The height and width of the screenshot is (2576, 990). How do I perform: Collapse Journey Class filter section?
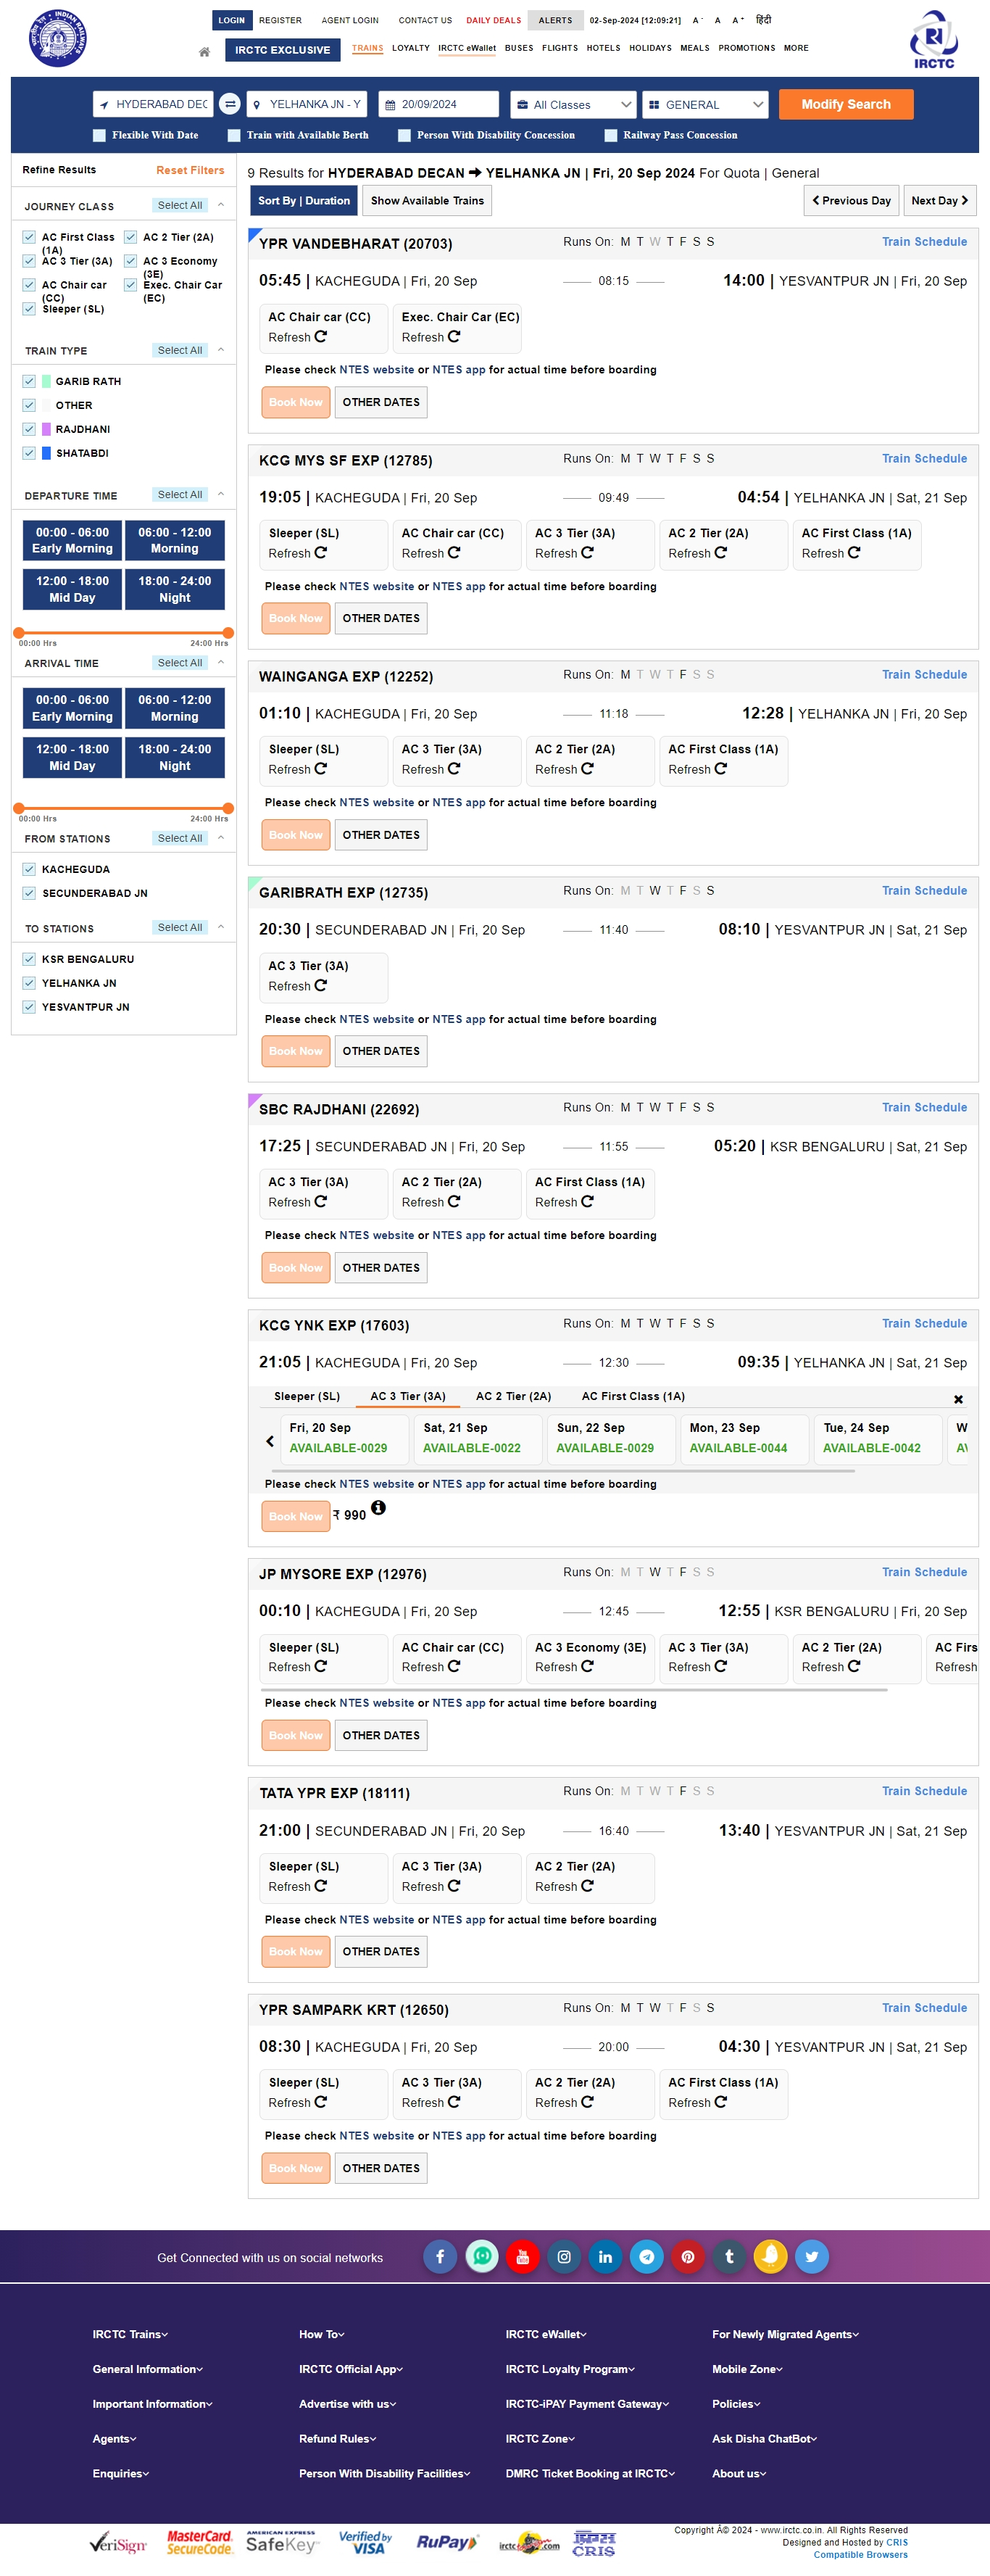click(221, 205)
